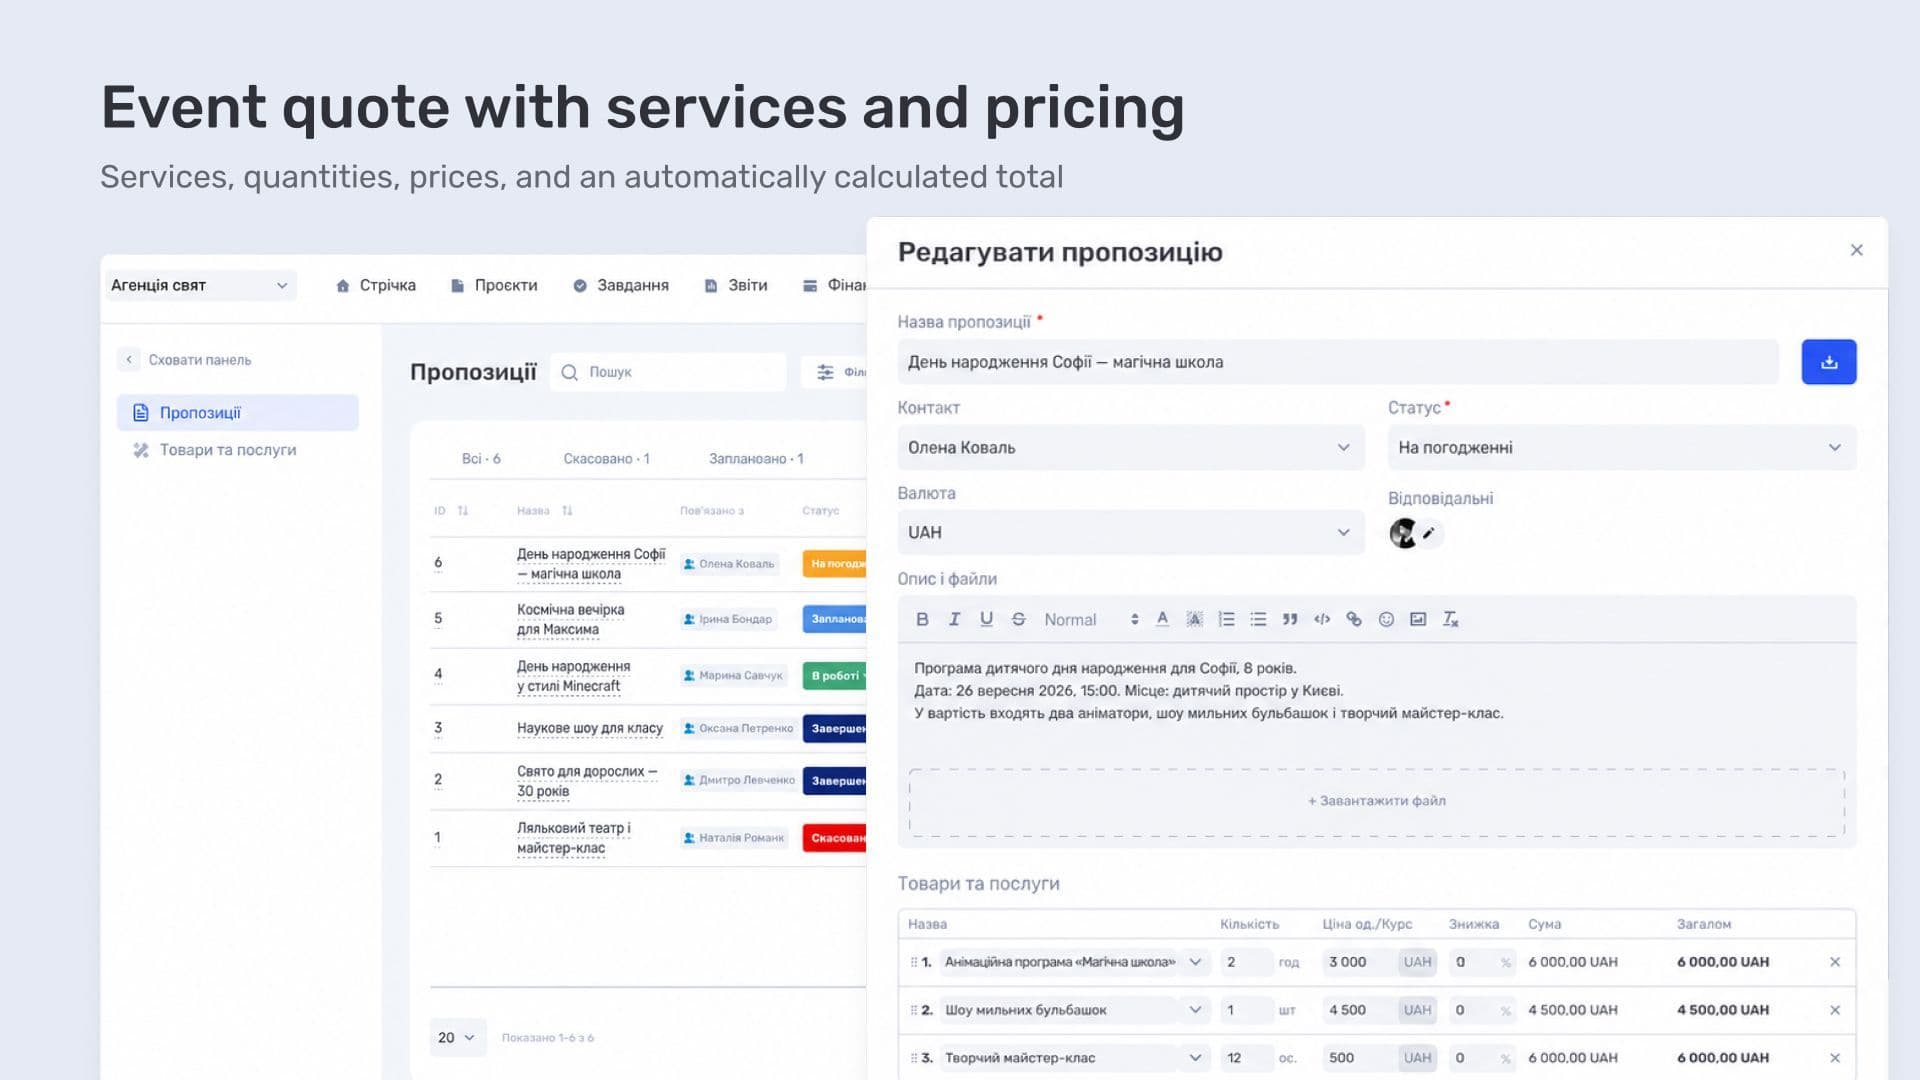Open emoji picker in editor toolbar
The height and width of the screenshot is (1080, 1920).
point(1386,620)
